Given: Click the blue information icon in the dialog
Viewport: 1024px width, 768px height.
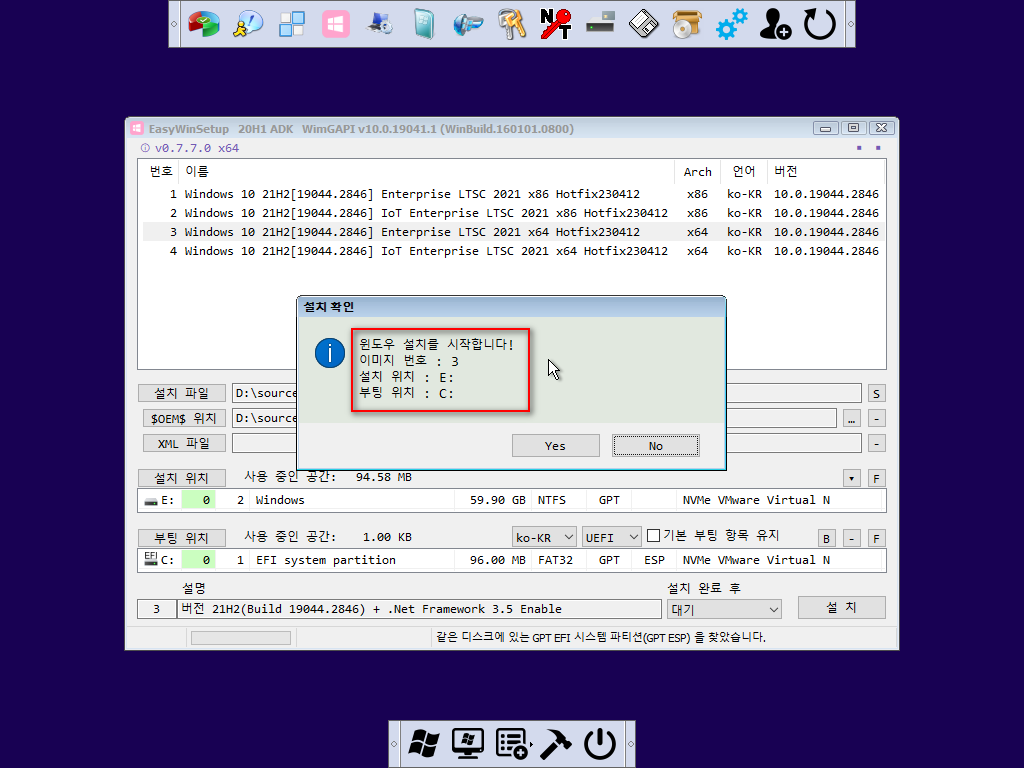Looking at the screenshot, I should tap(330, 353).
